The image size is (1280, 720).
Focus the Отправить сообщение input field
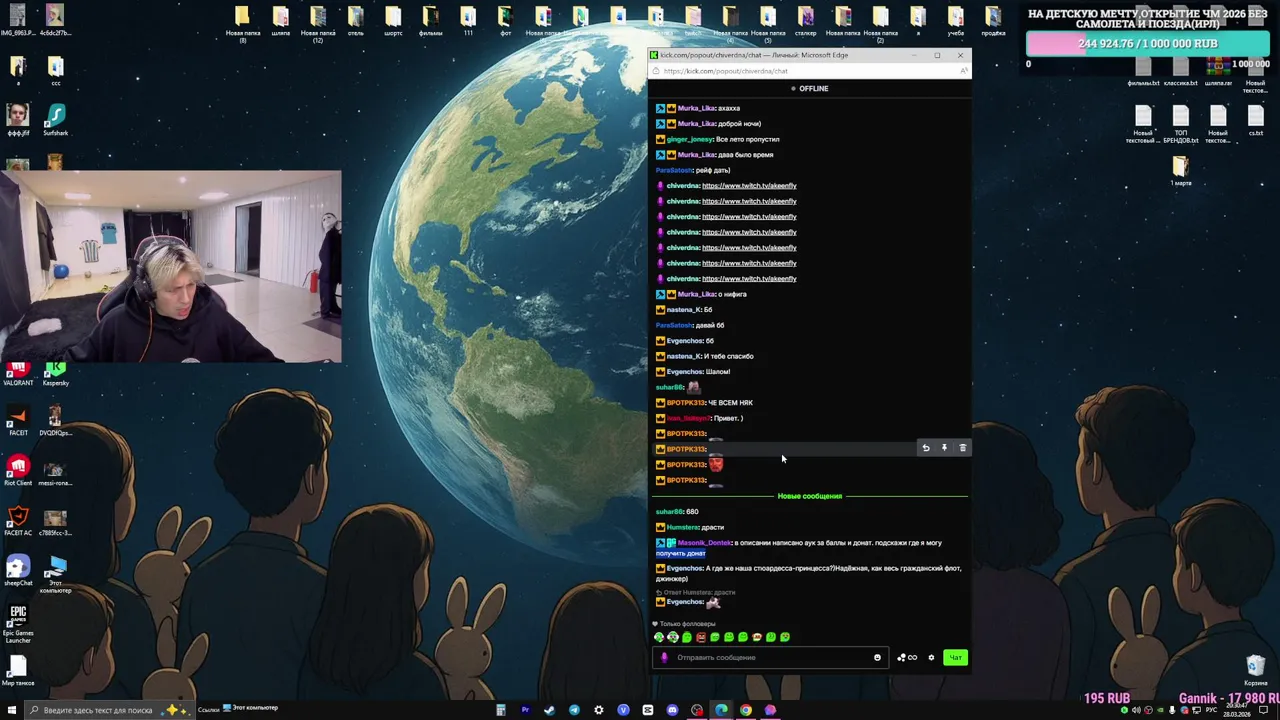772,658
